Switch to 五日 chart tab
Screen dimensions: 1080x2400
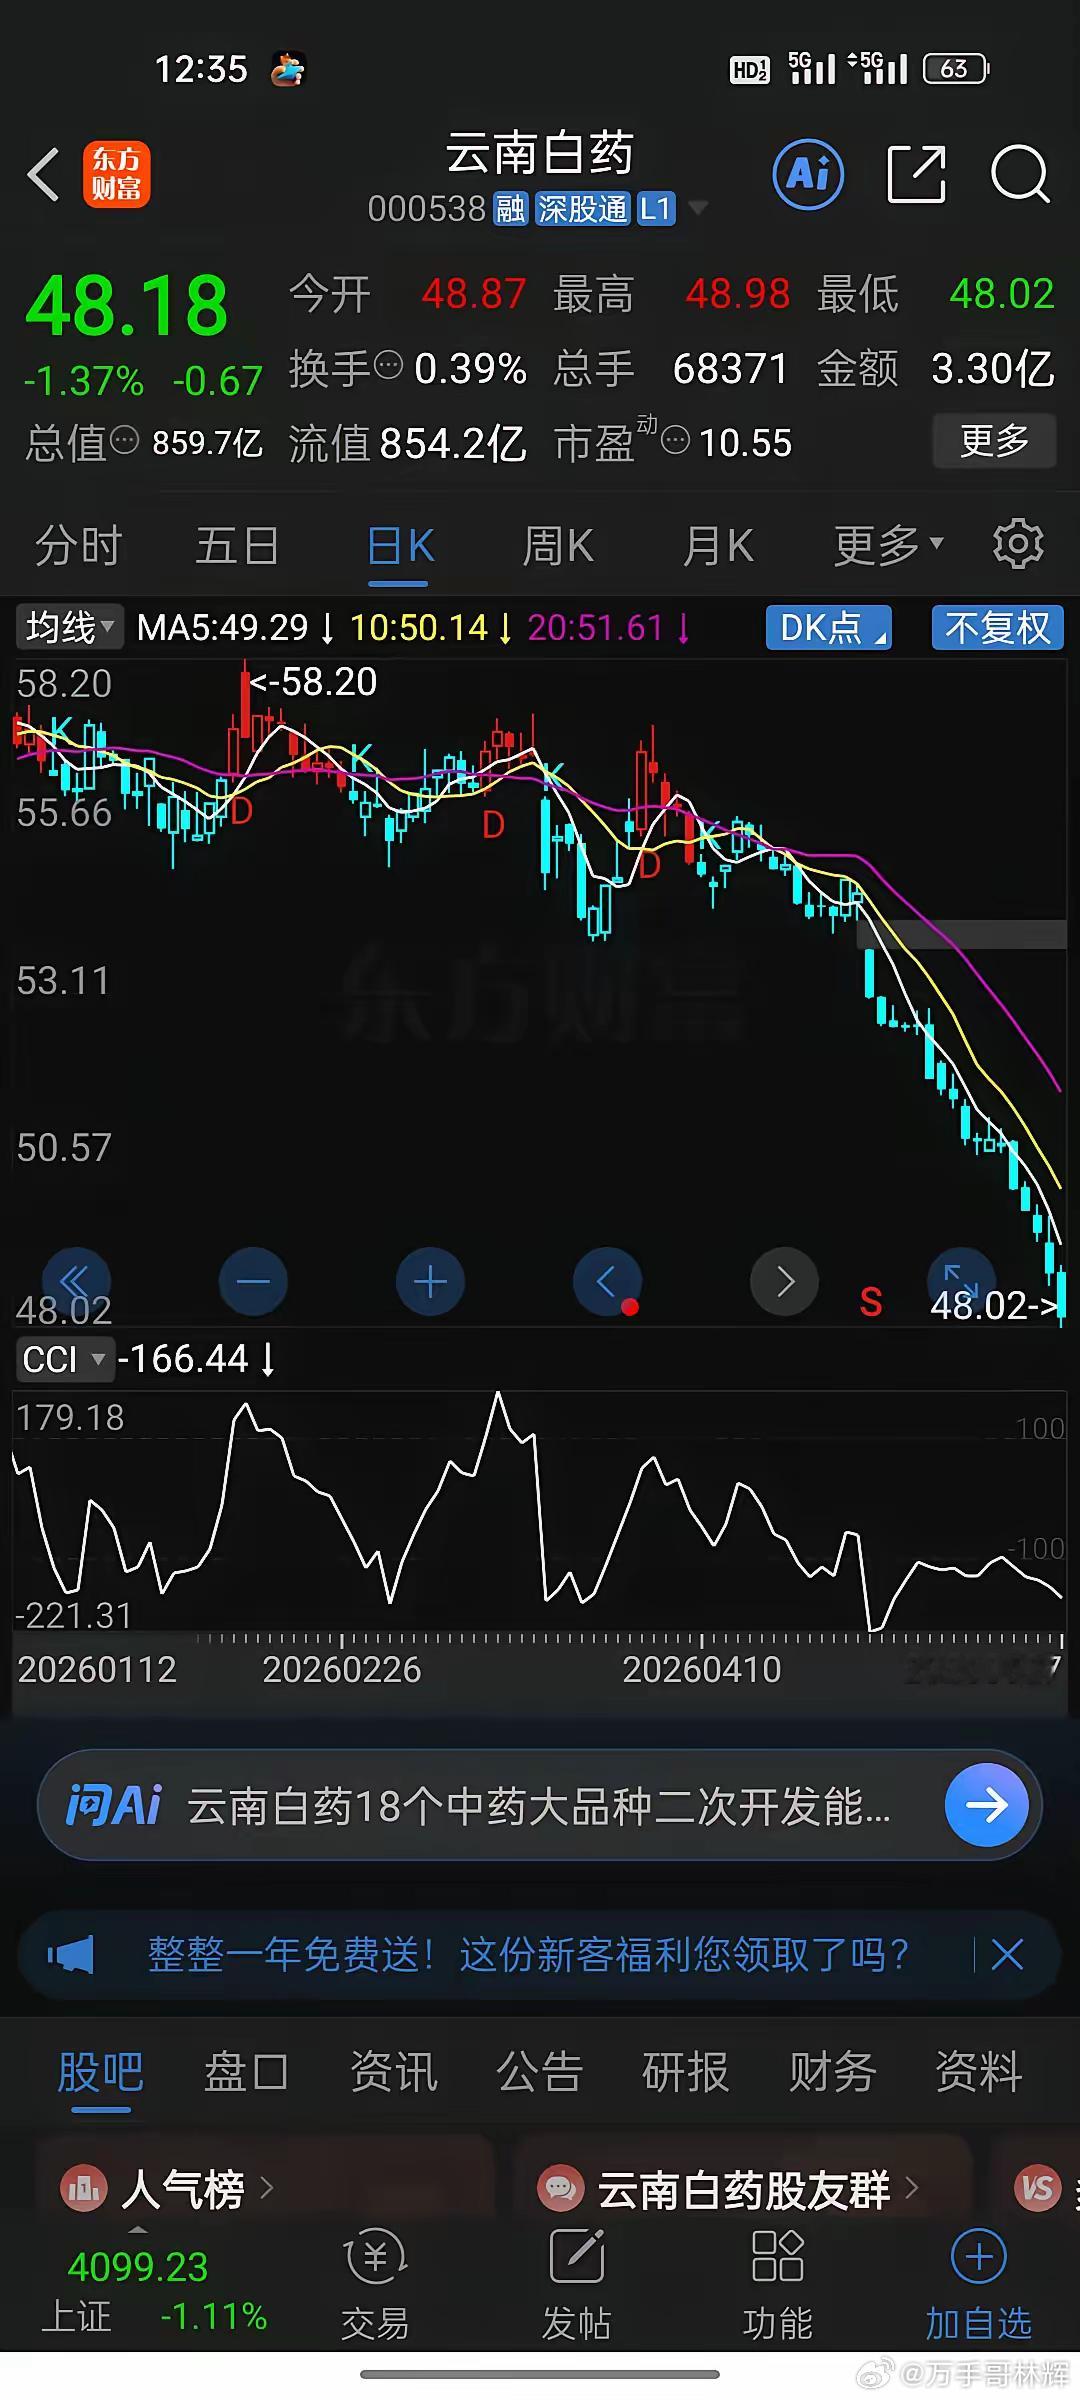pyautogui.click(x=237, y=546)
